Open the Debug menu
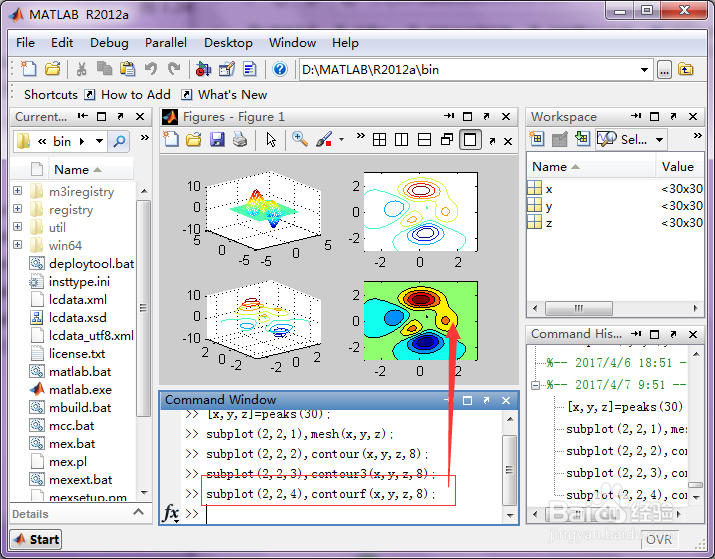The image size is (715, 559). pos(109,43)
